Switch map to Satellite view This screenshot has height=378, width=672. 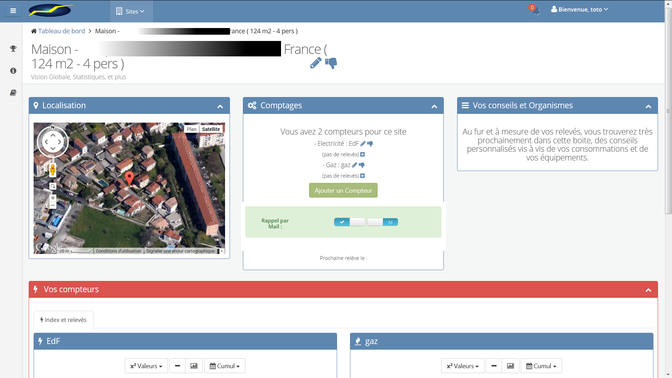click(211, 129)
